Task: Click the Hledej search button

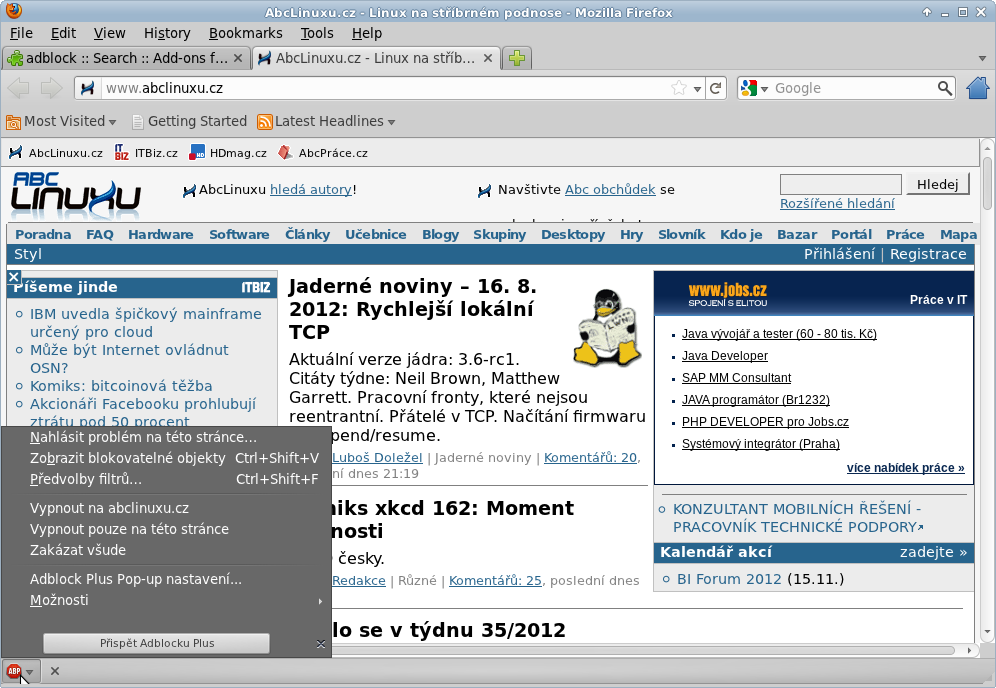Action: pos(938,184)
